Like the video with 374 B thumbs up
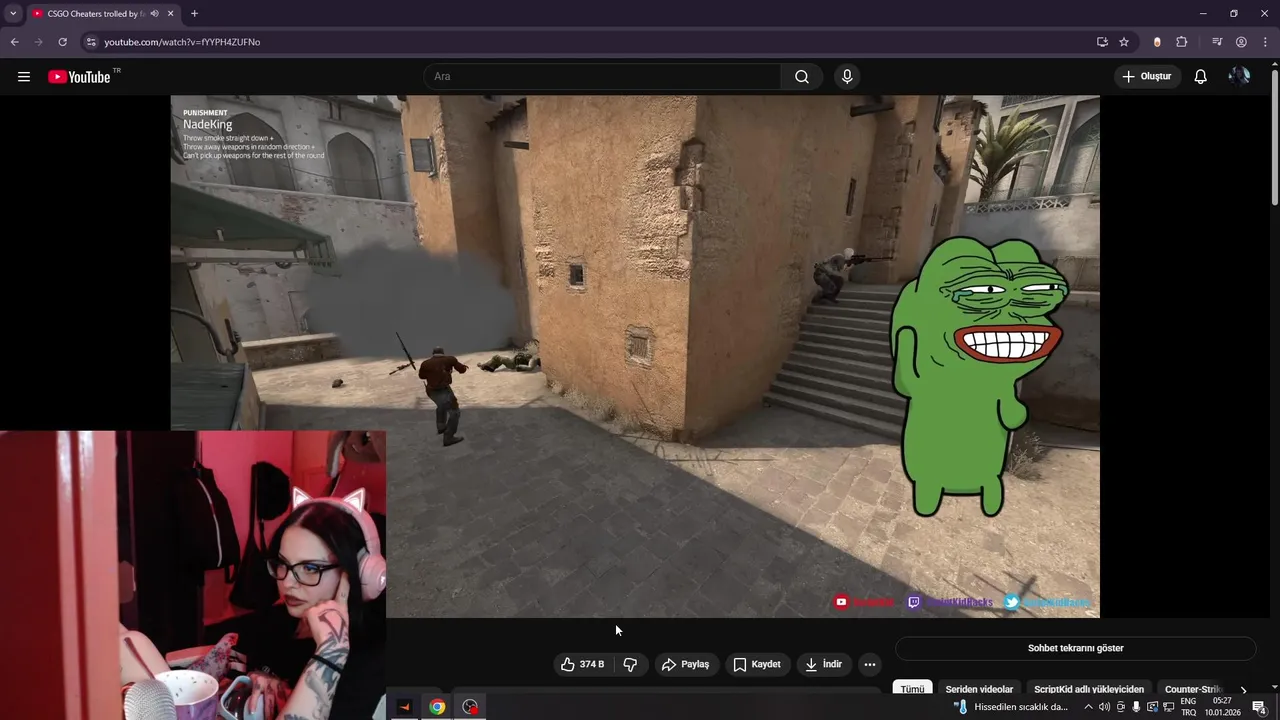This screenshot has height=720, width=1280. click(x=582, y=664)
